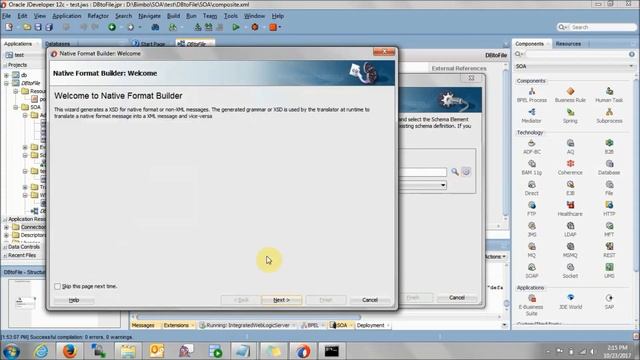
Task: Choose the BAM 11g adapter icon
Action: (531, 164)
